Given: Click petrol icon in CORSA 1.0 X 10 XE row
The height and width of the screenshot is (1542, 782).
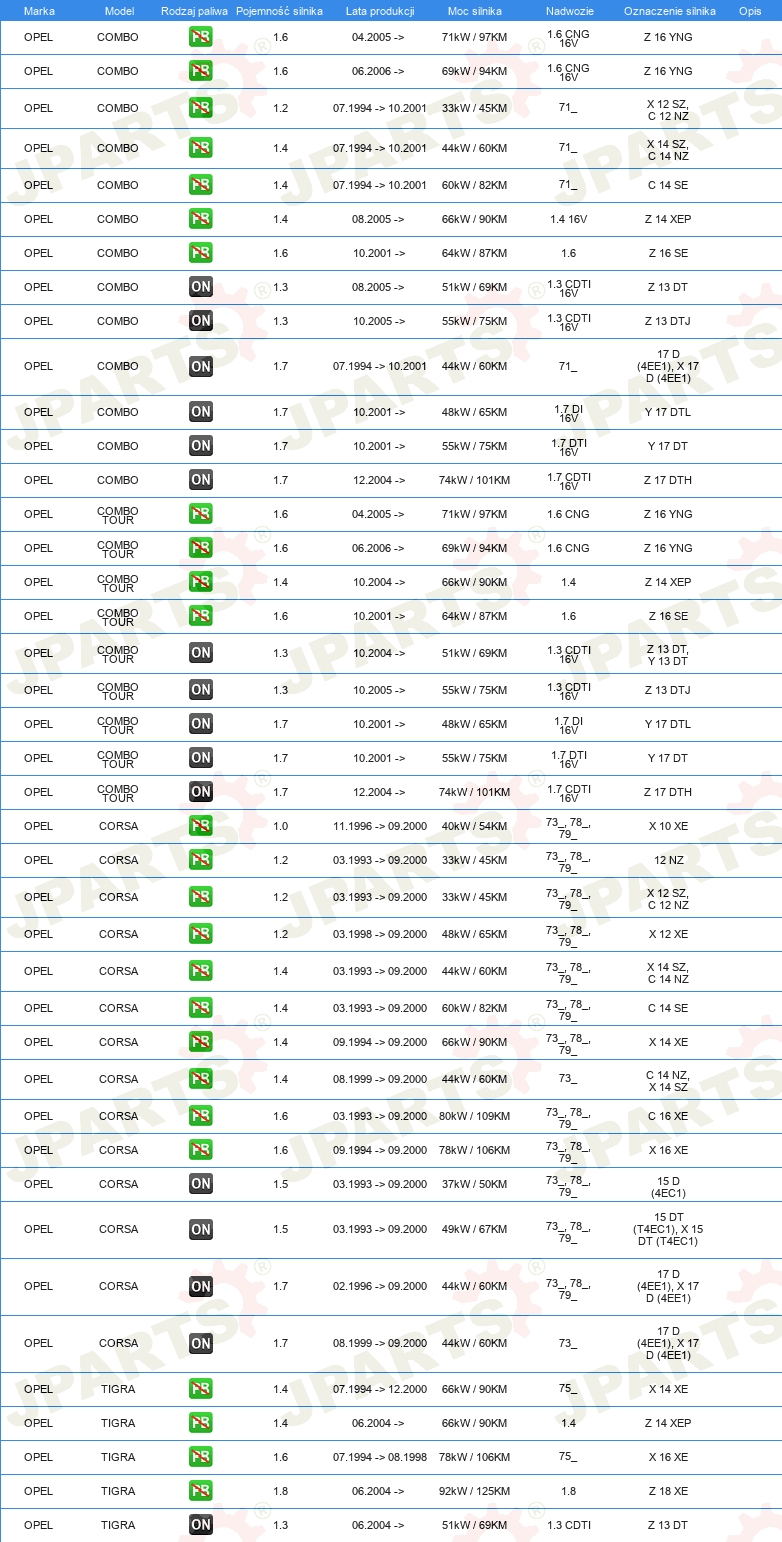Looking at the screenshot, I should click(201, 826).
